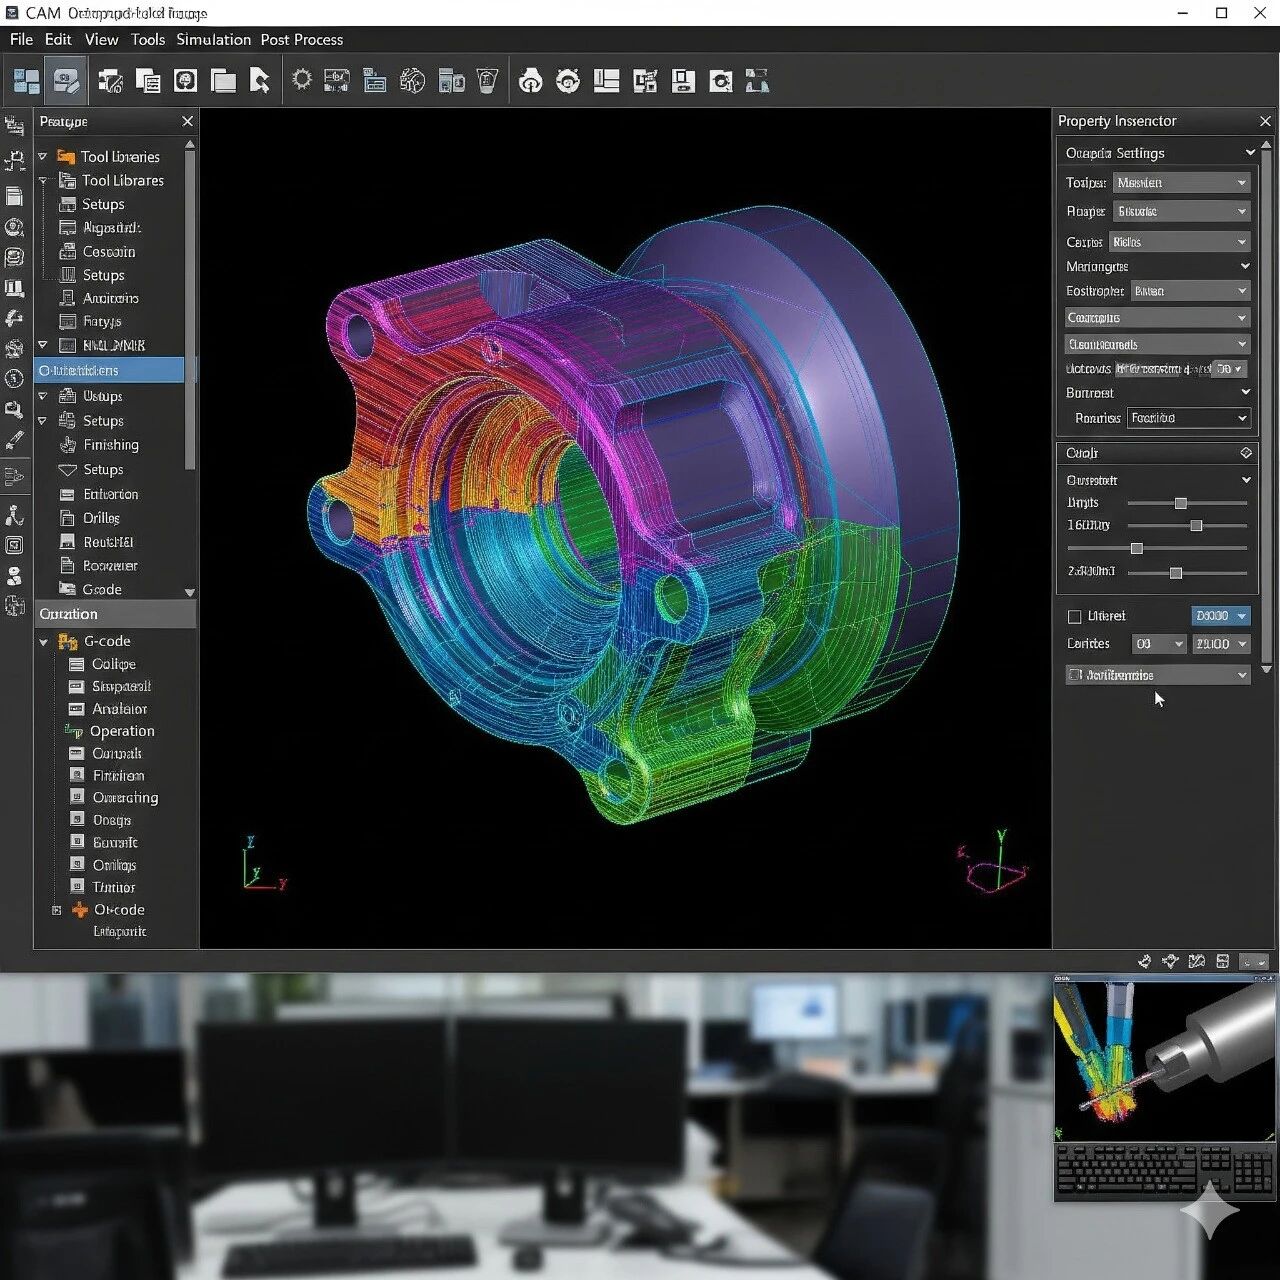
Task: Click the gear settings icon in toolbar
Action: [x=301, y=80]
